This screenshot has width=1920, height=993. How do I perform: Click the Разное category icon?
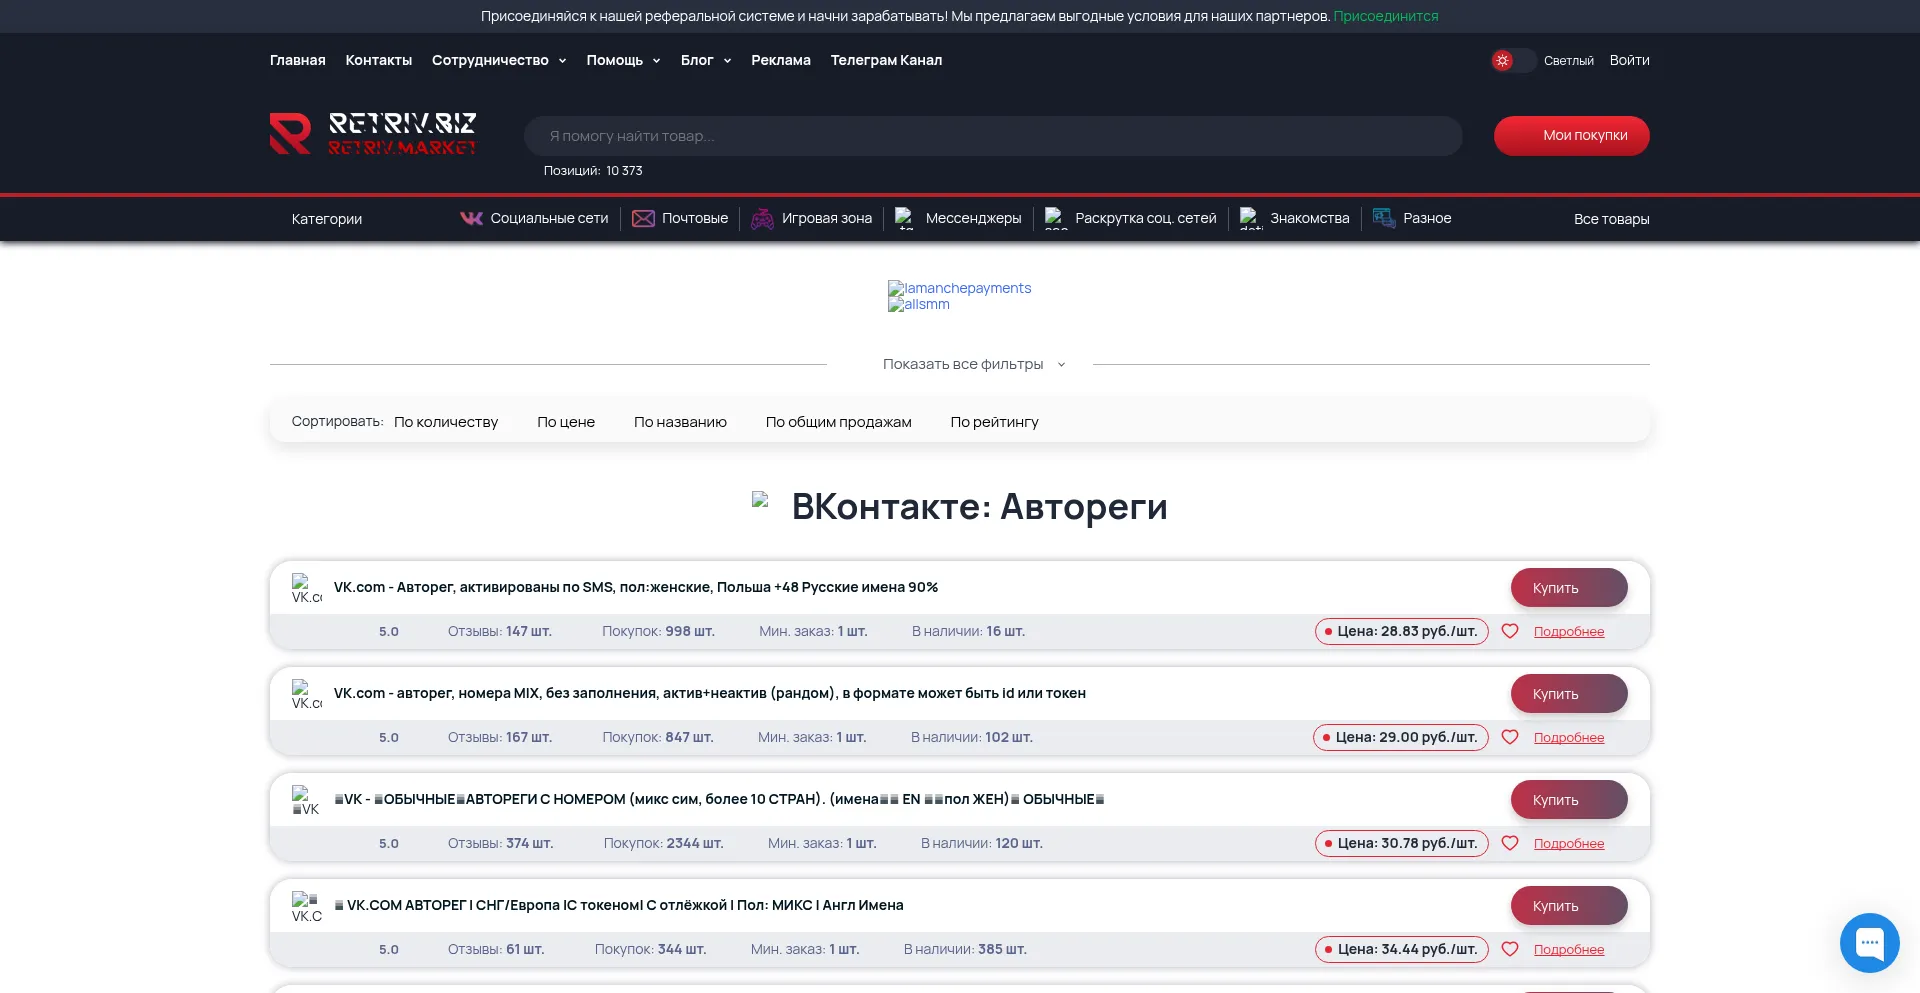coord(1384,218)
